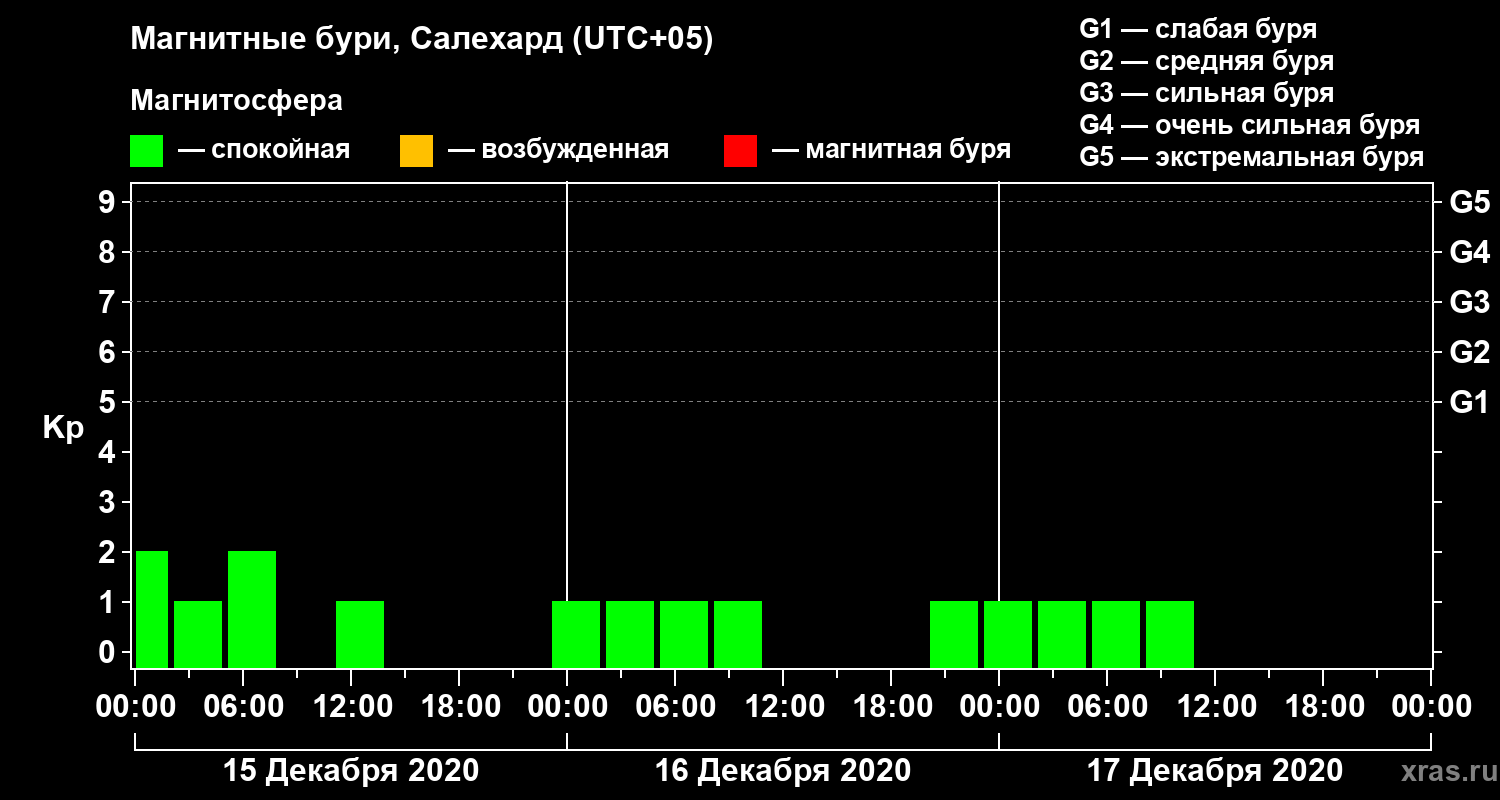Click the right-axis G2 storm level label
The image size is (1500, 800).
pos(1469,353)
